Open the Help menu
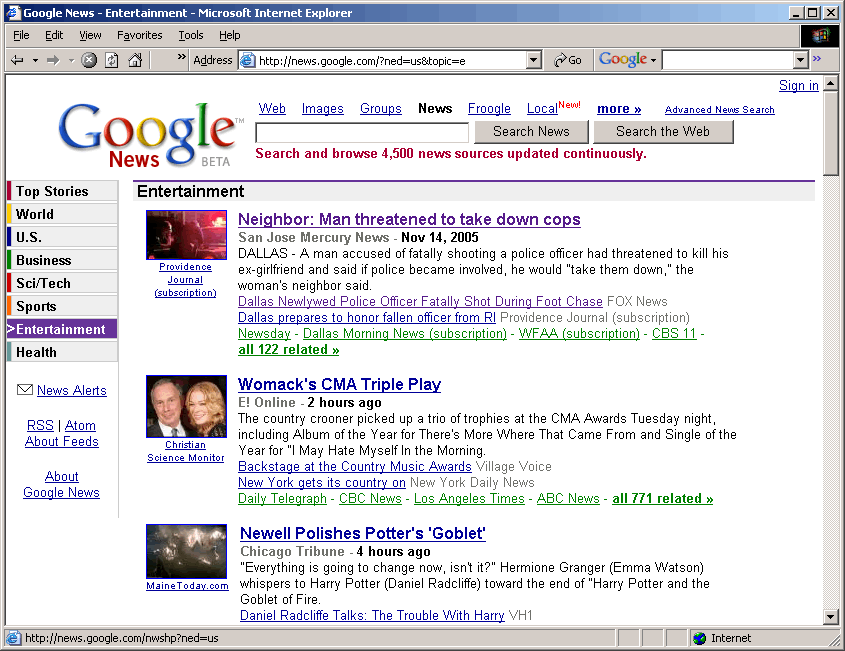The image size is (845, 651). tap(230, 36)
